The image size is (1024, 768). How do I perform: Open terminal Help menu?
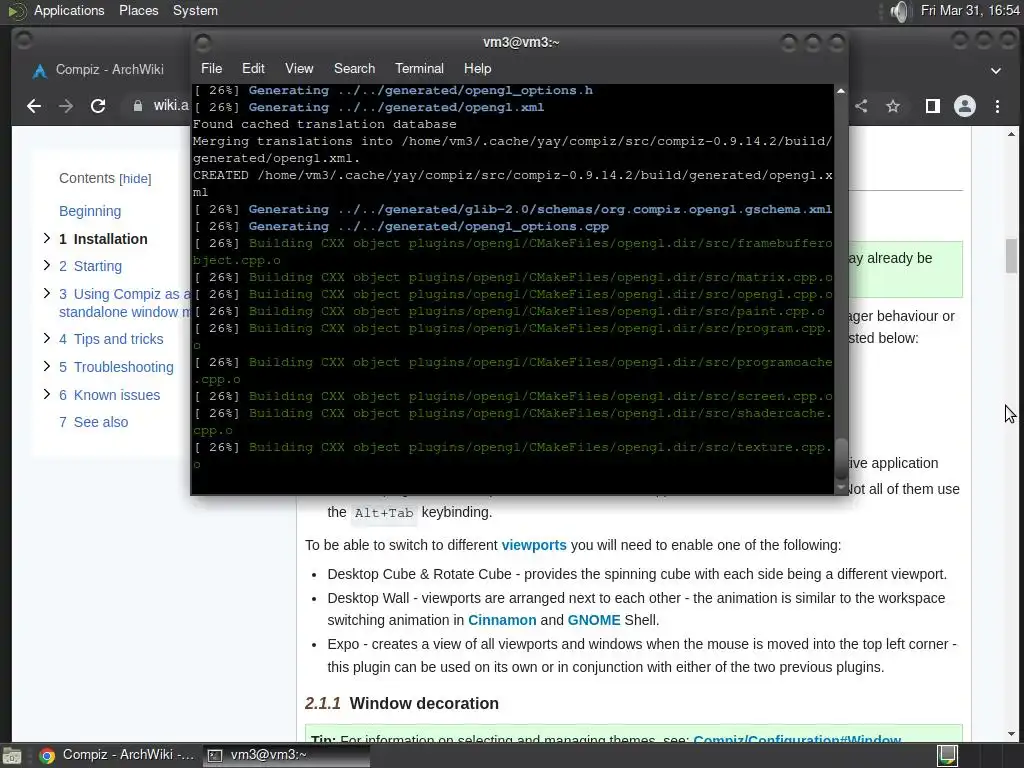pyautogui.click(x=477, y=69)
